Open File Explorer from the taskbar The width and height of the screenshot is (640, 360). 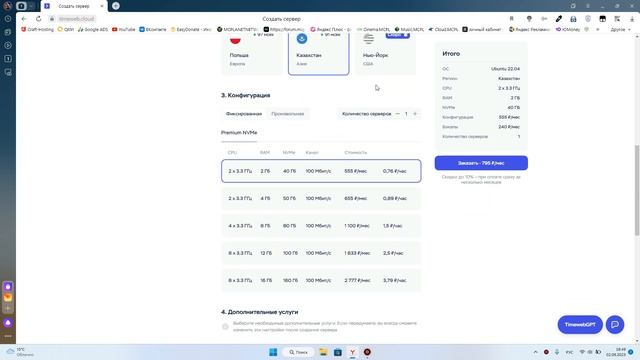[x=323, y=352]
